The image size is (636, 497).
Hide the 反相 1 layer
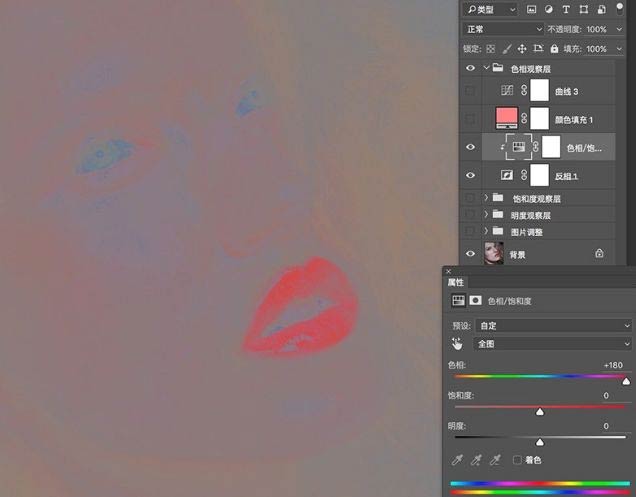tap(470, 175)
